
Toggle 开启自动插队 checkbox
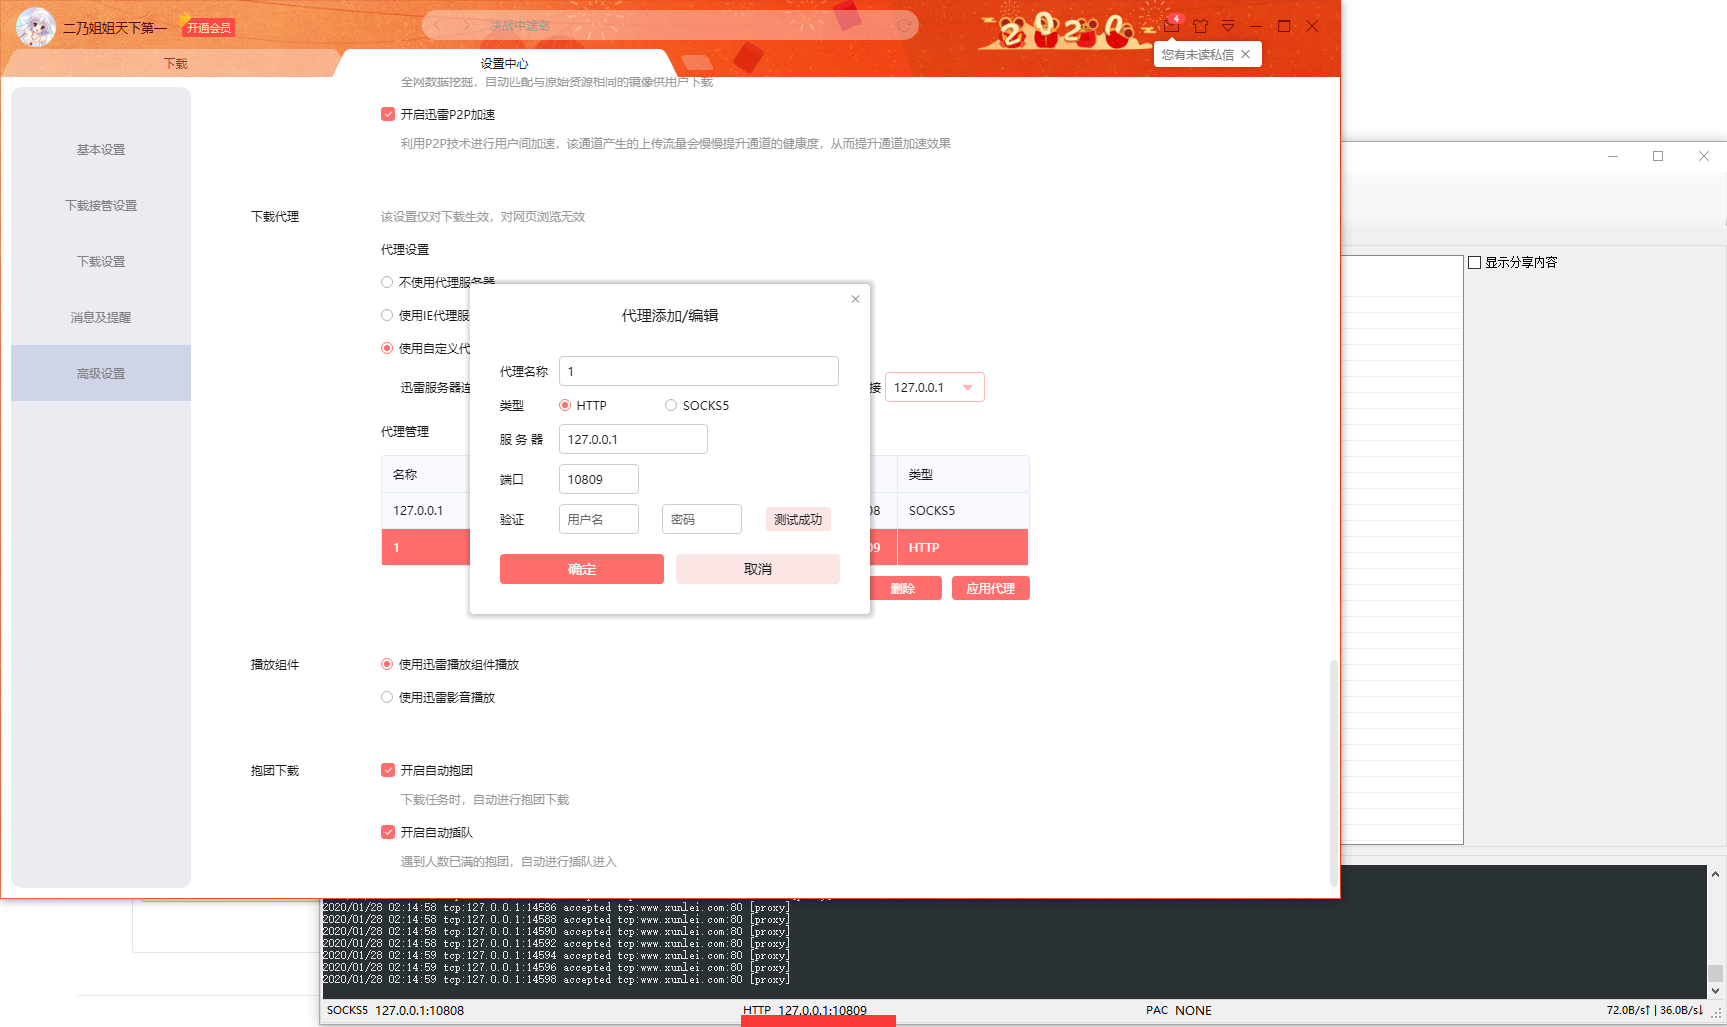(388, 832)
